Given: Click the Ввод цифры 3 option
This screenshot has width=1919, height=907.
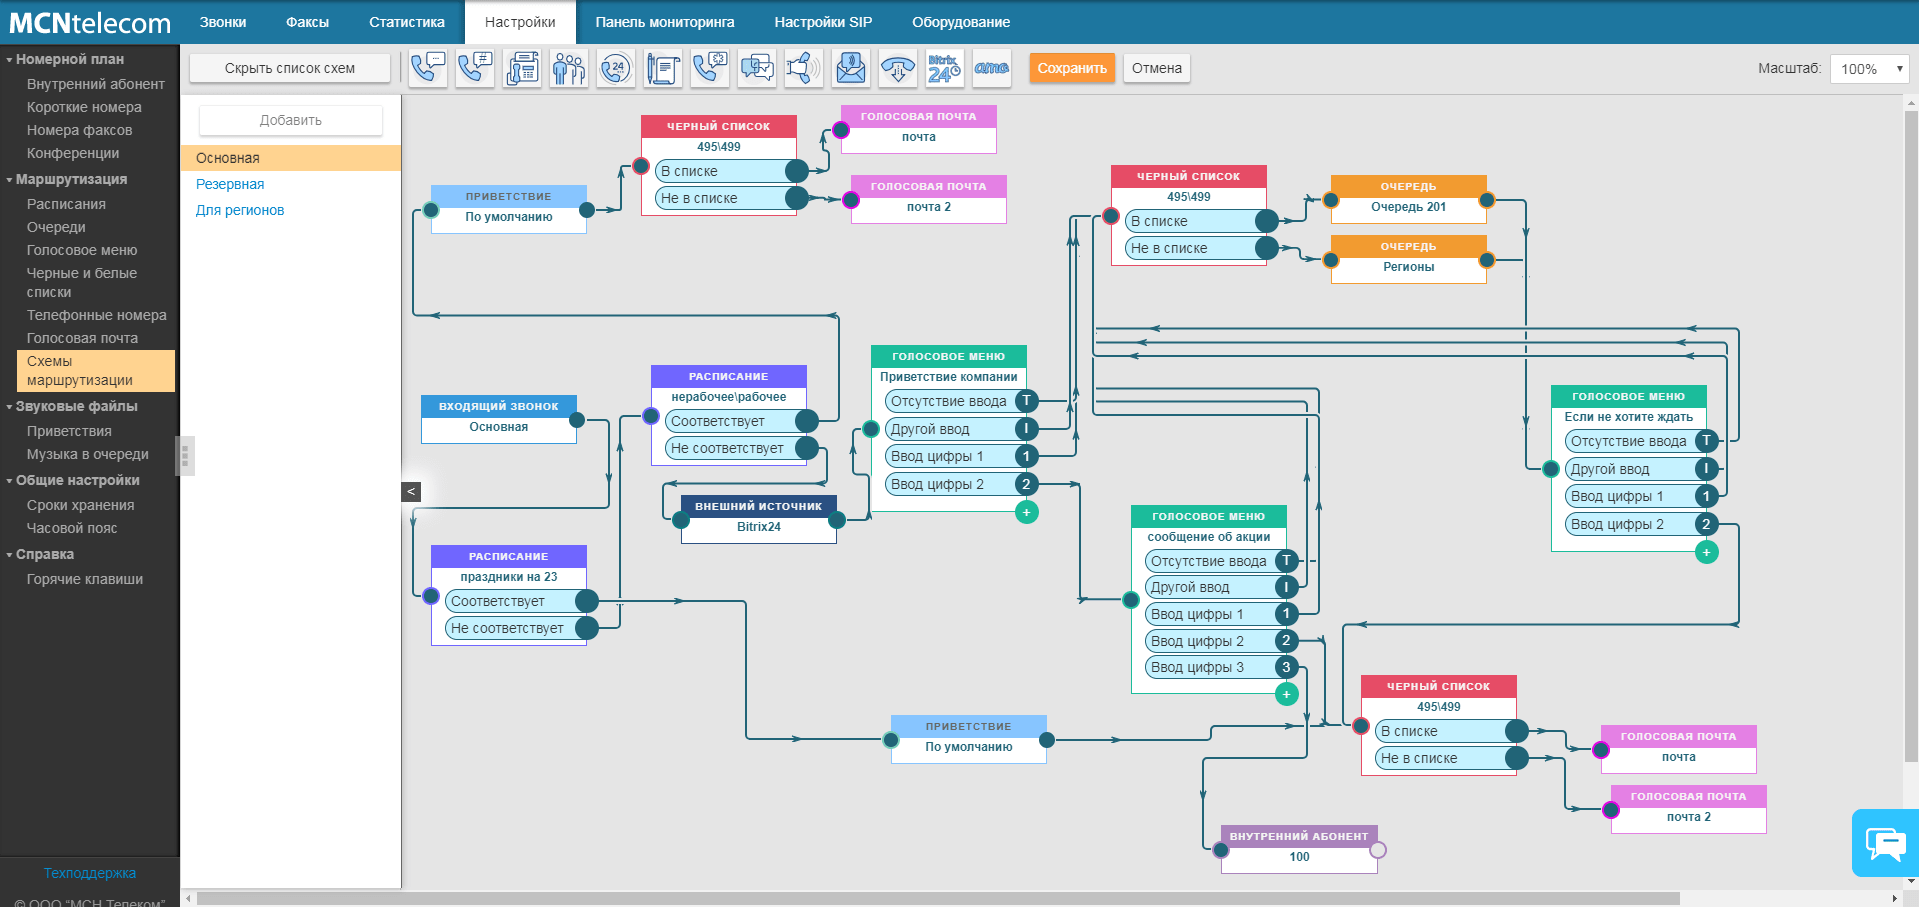Looking at the screenshot, I should pos(1221,667).
